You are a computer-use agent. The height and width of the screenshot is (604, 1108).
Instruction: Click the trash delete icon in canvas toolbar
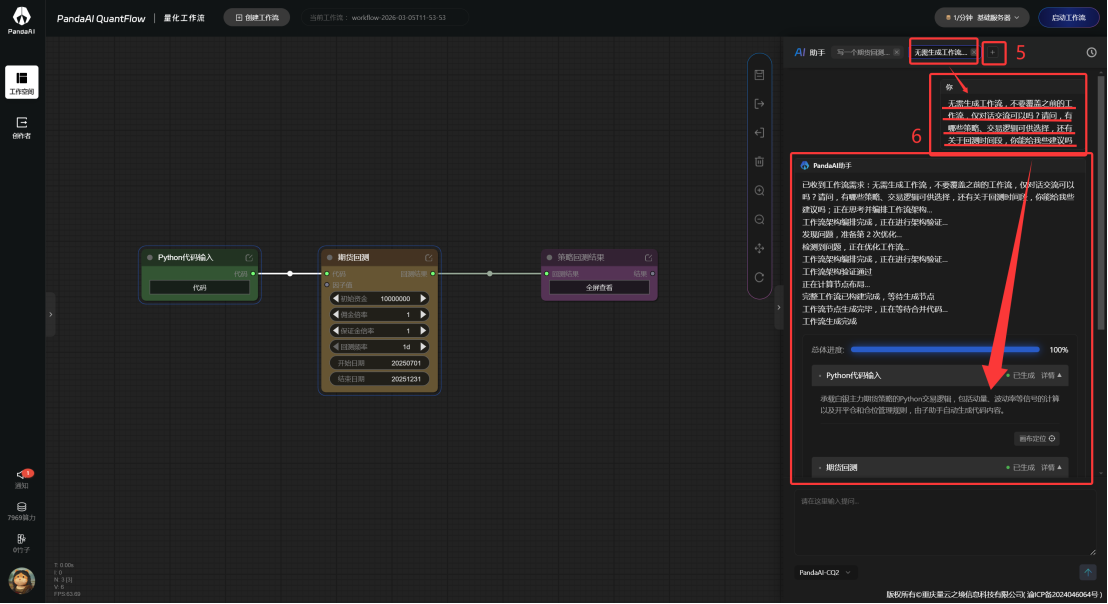(759, 162)
